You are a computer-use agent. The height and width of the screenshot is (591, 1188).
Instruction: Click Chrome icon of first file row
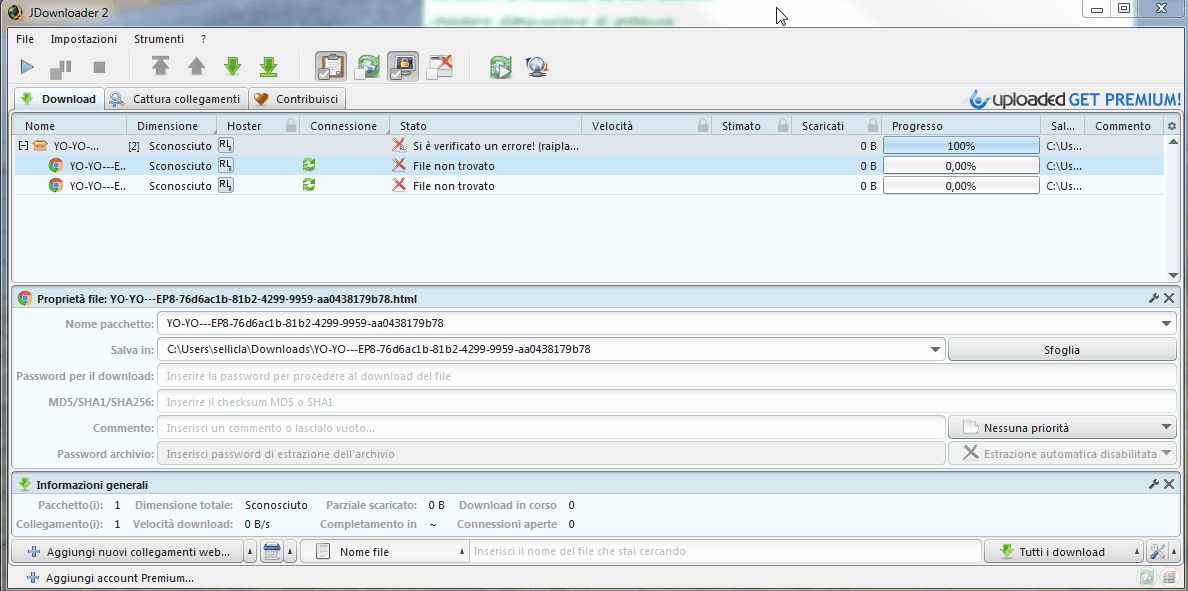(55, 165)
